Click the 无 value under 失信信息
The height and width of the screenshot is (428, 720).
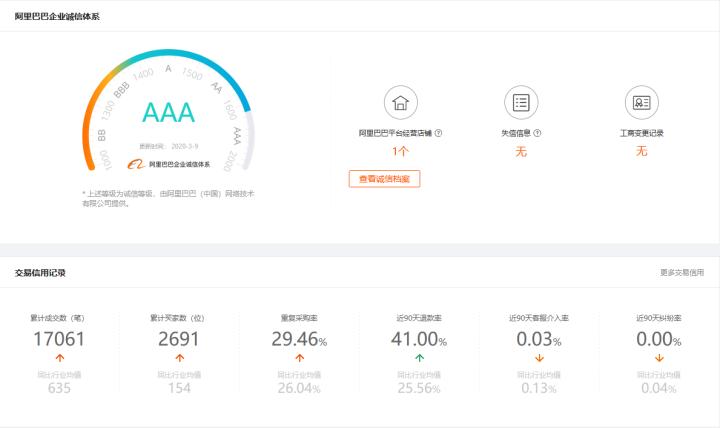(x=521, y=151)
